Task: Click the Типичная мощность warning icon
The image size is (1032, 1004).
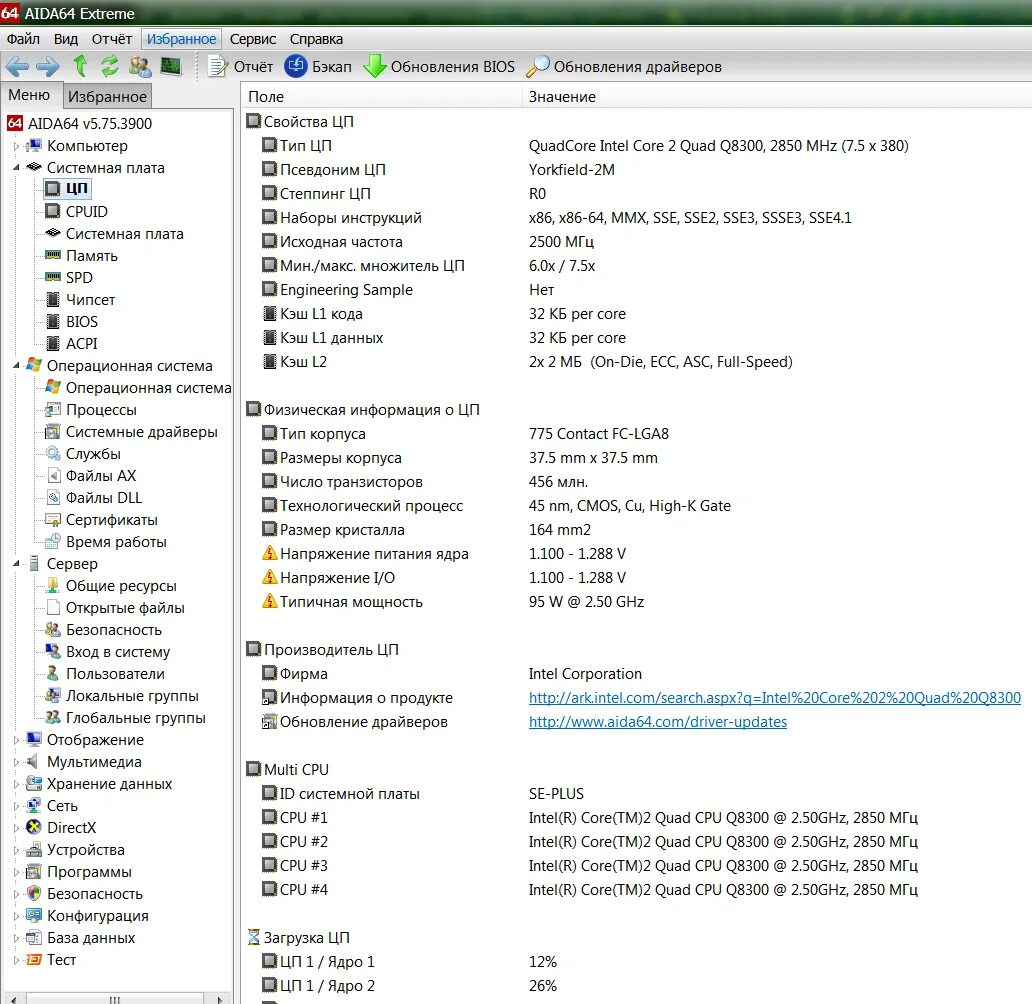Action: pyautogui.click(x=270, y=601)
